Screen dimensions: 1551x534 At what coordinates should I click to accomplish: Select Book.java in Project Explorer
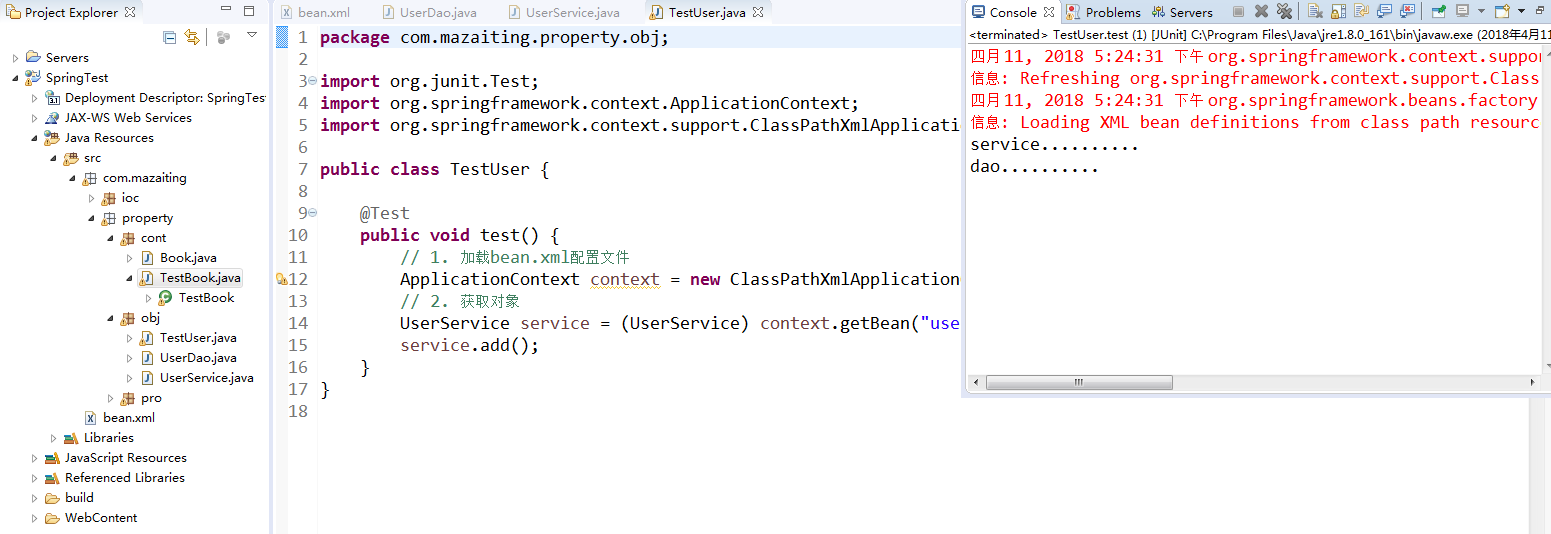(x=188, y=258)
